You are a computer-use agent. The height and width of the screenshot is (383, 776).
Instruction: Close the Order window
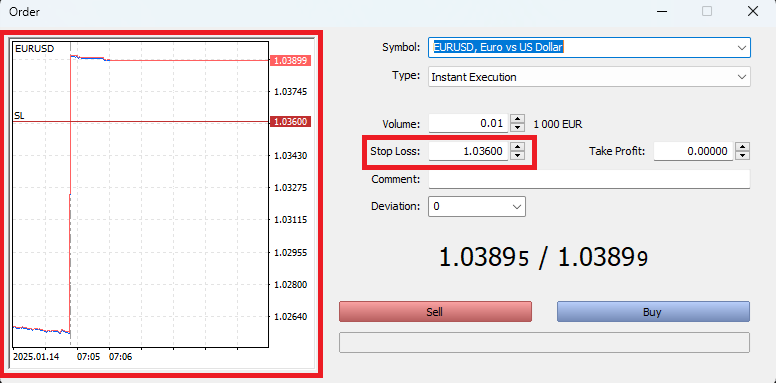pyautogui.click(x=753, y=11)
